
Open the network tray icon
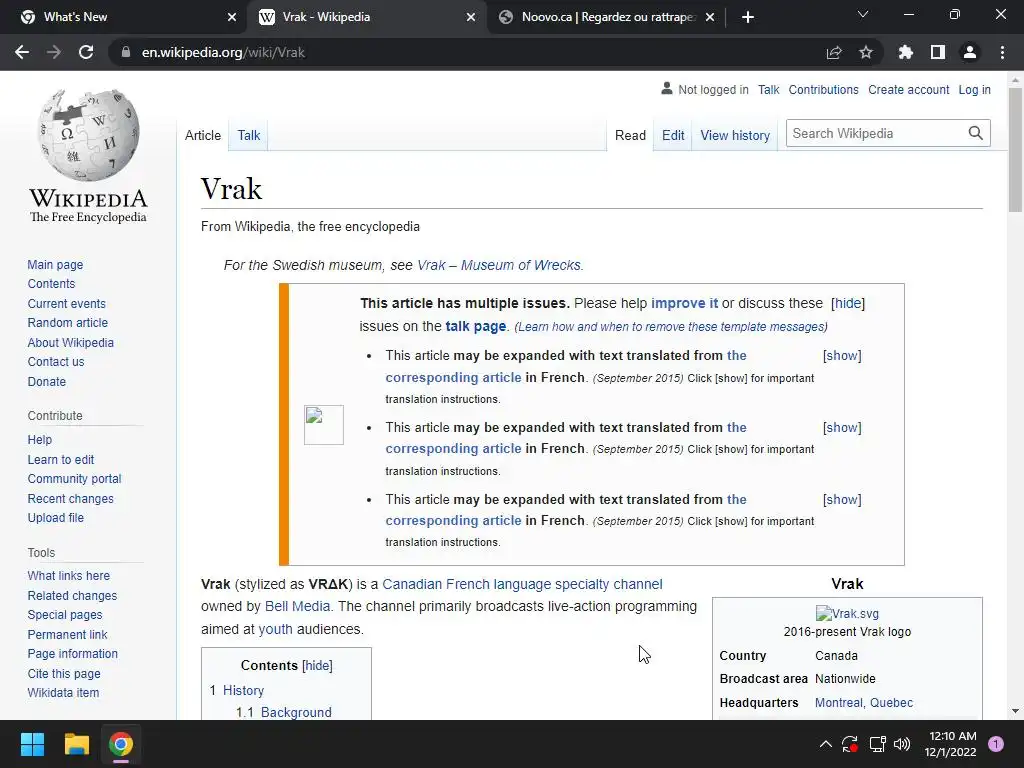pos(877,744)
